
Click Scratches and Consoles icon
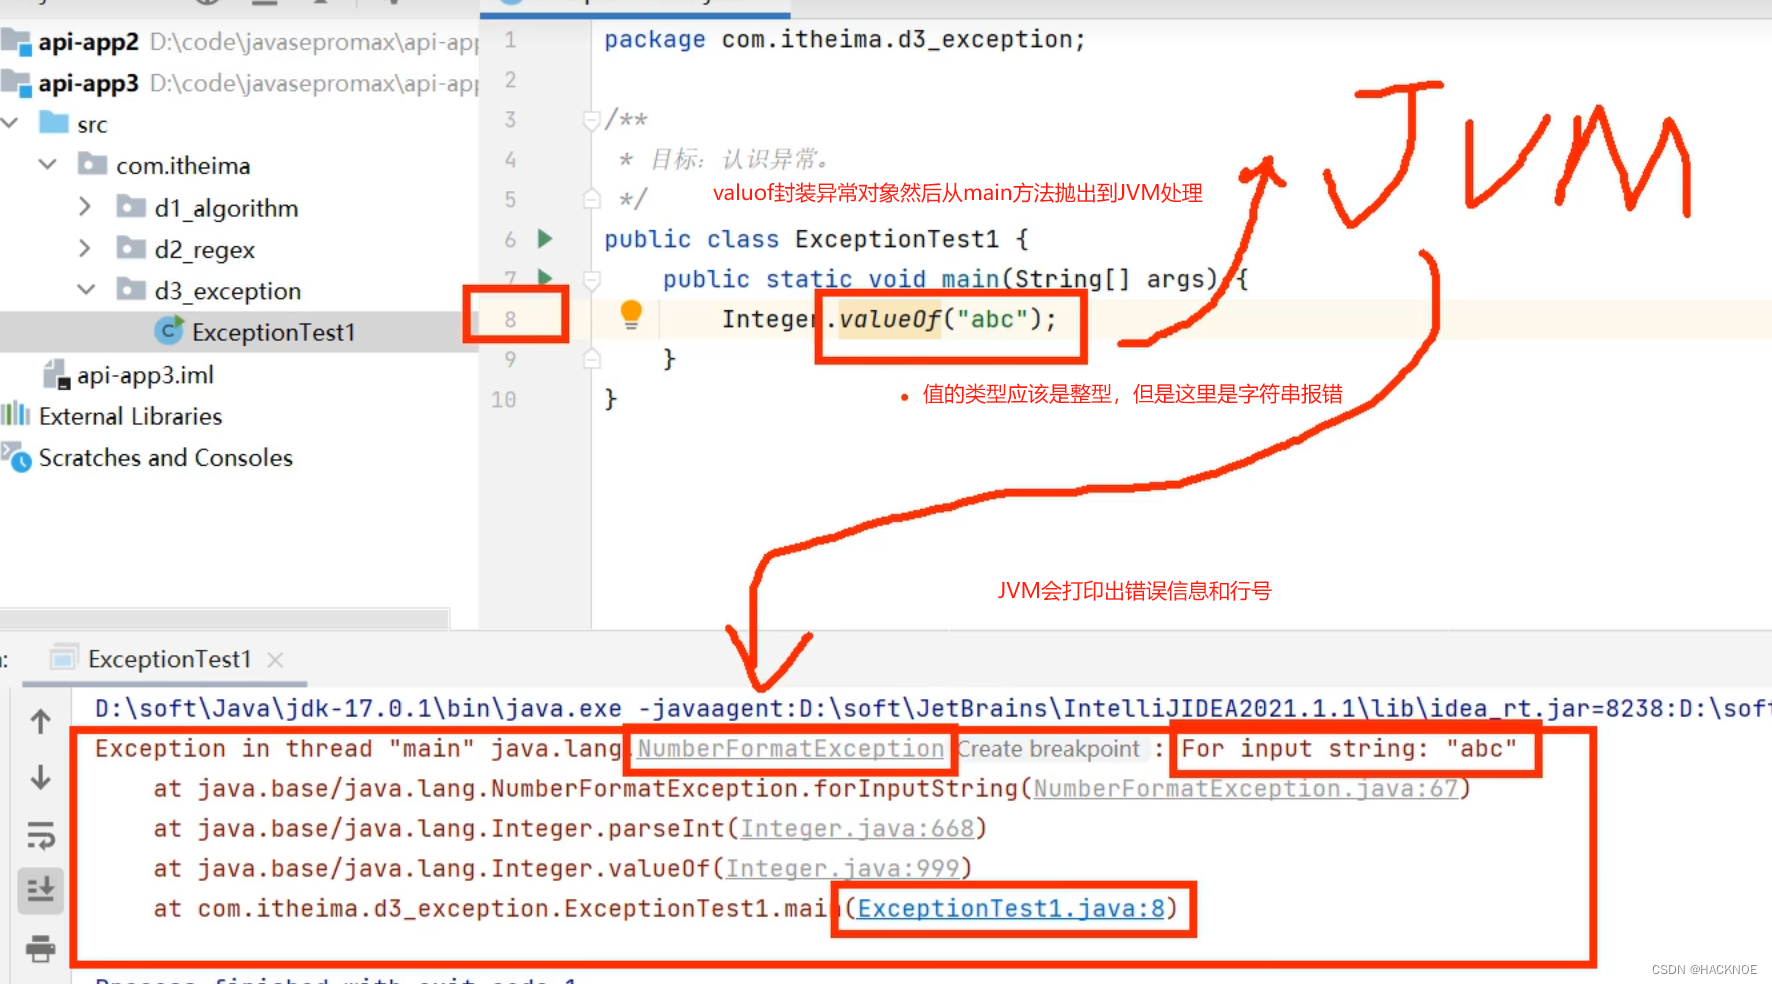(17, 457)
